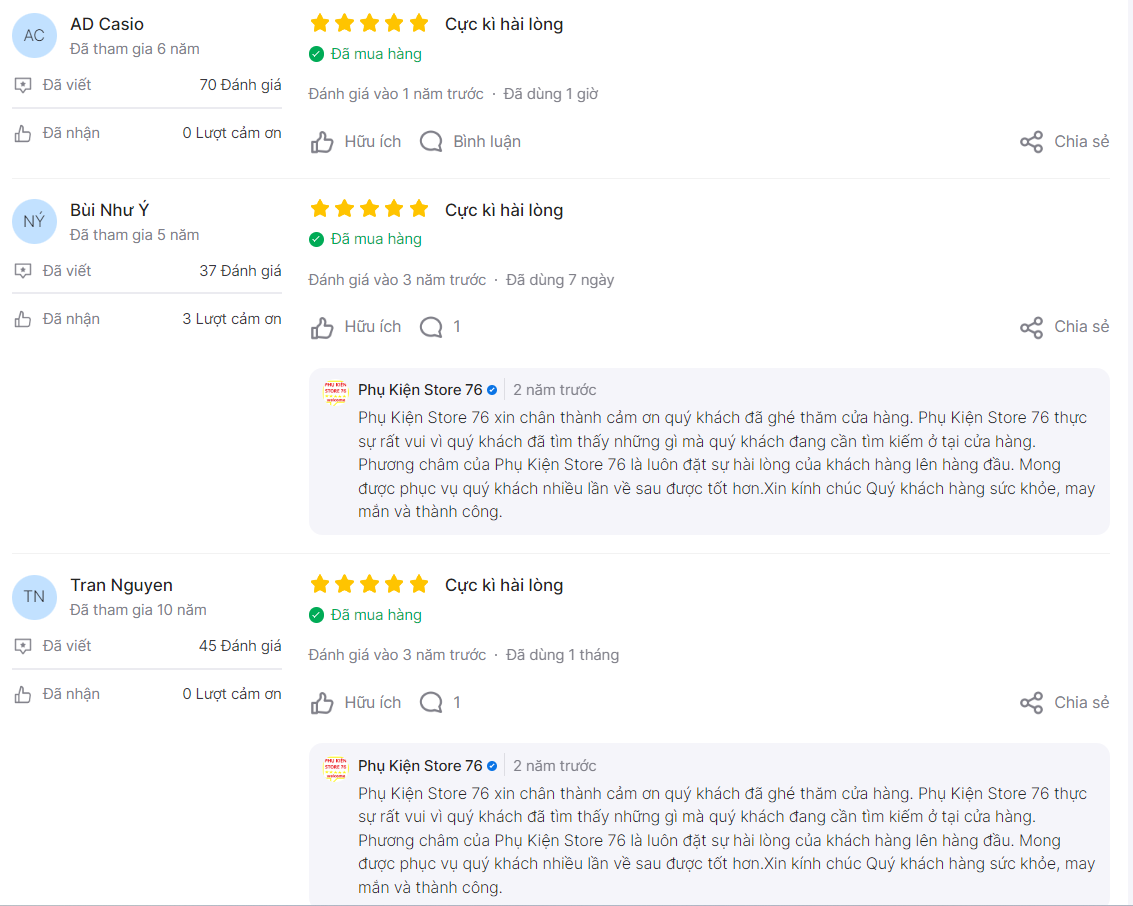
Task: Click Chia sẻ on Tran Nguyen's review
Action: [x=1064, y=702]
